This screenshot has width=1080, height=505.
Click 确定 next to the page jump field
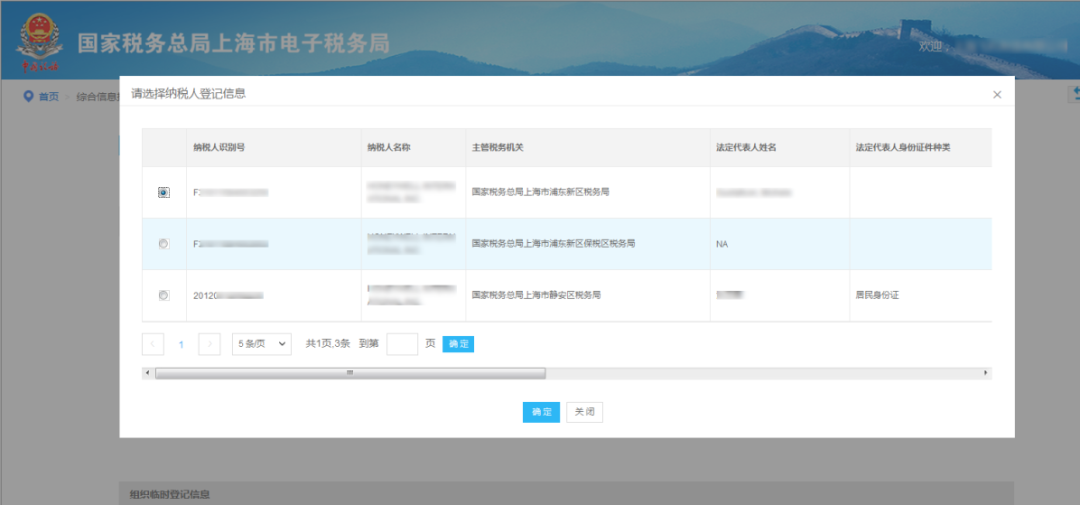(458, 344)
